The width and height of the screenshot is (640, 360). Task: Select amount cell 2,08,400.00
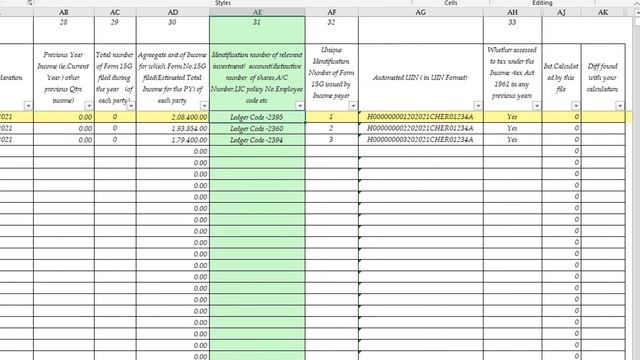tap(173, 117)
